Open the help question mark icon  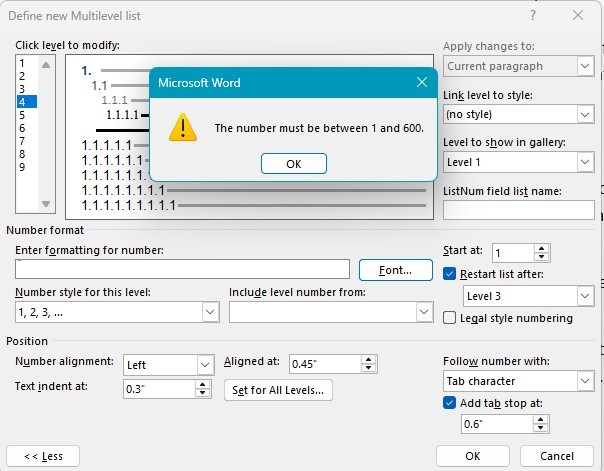click(x=532, y=15)
